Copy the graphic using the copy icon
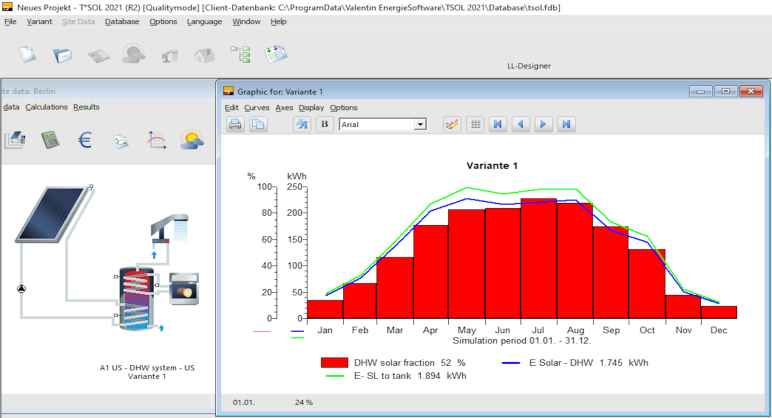The height and width of the screenshot is (418, 772). [258, 125]
